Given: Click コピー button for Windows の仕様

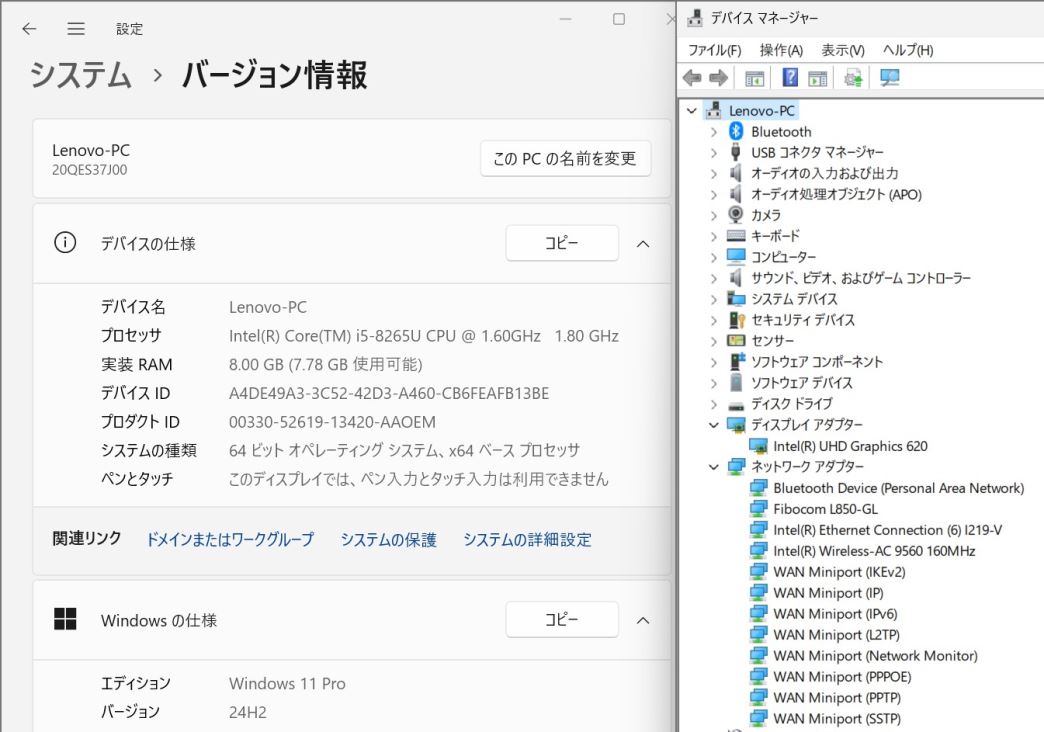Looking at the screenshot, I should pos(562,619).
